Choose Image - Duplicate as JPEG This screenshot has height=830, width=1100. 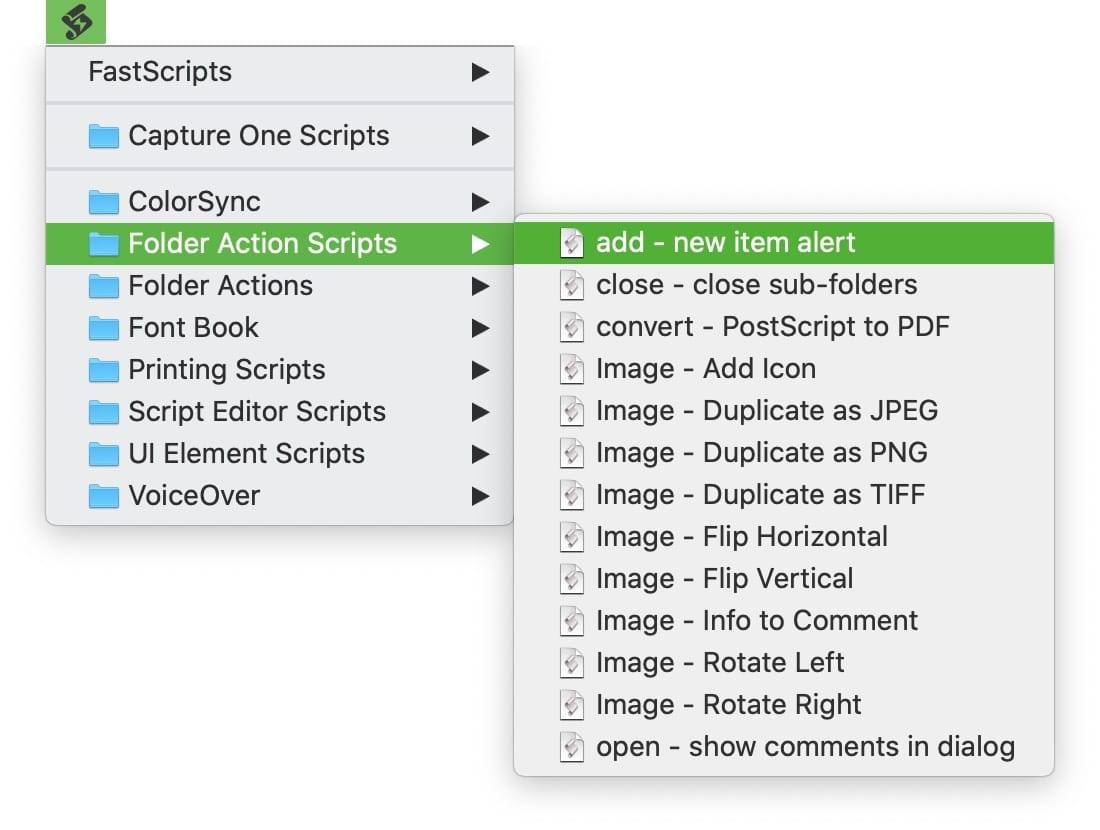pos(766,411)
